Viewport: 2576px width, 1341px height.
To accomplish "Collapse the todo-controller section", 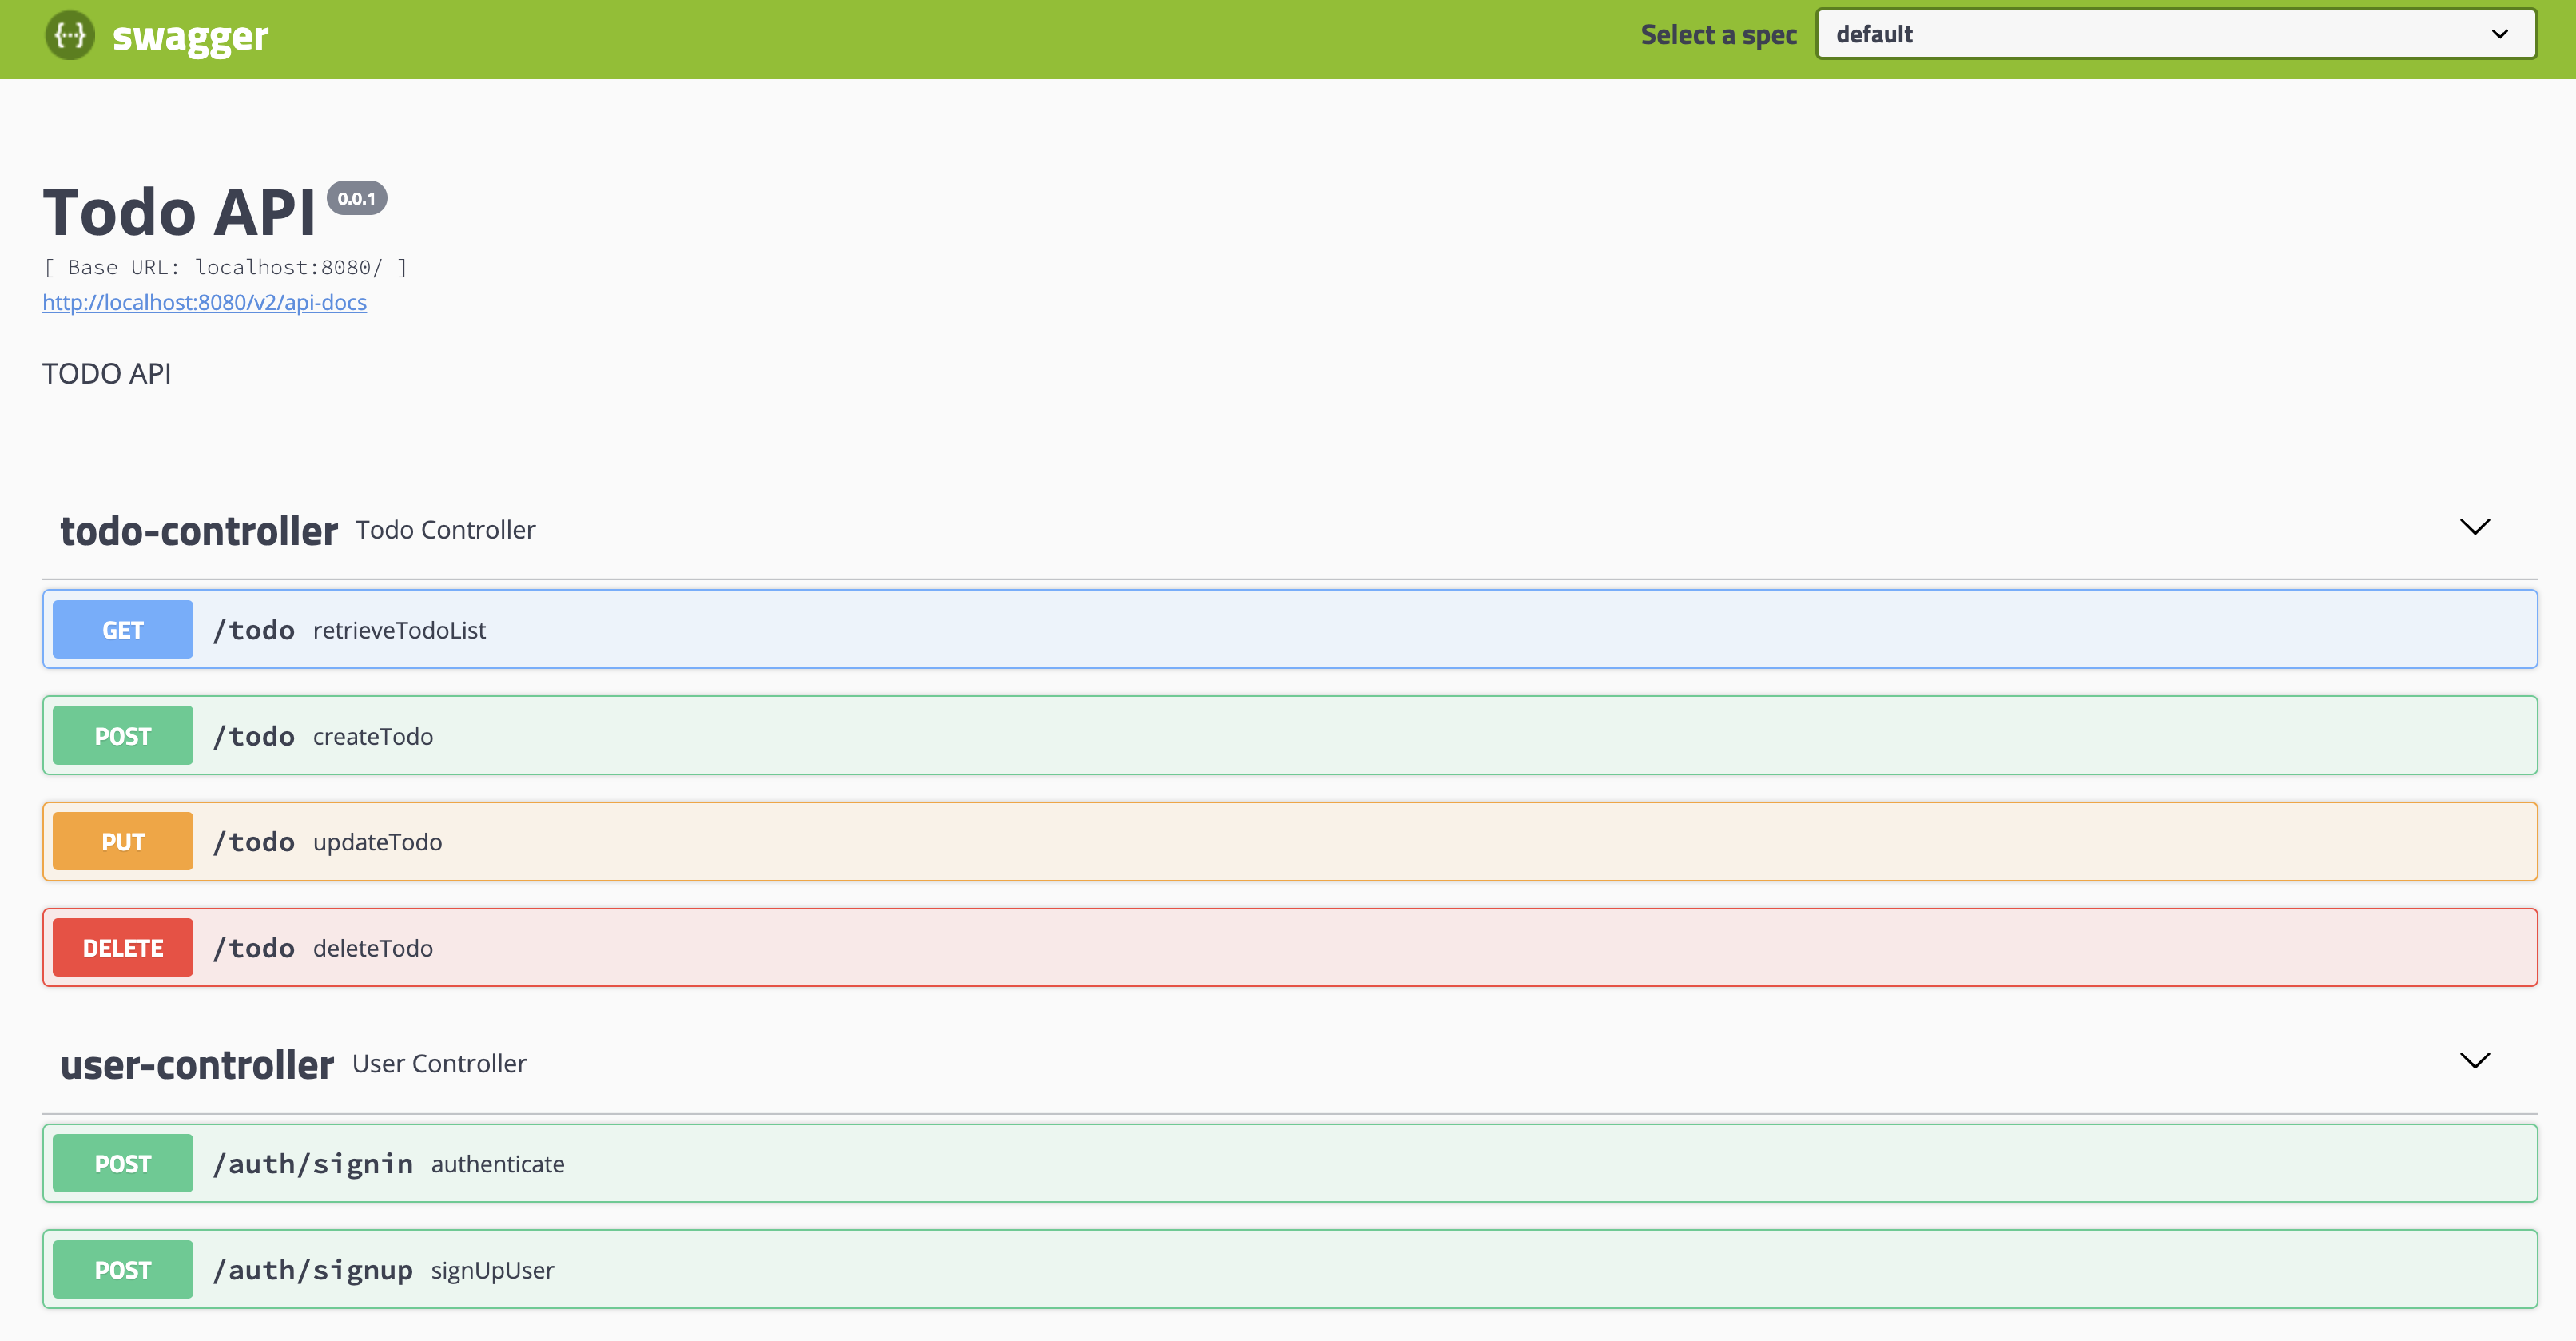I will [2475, 527].
